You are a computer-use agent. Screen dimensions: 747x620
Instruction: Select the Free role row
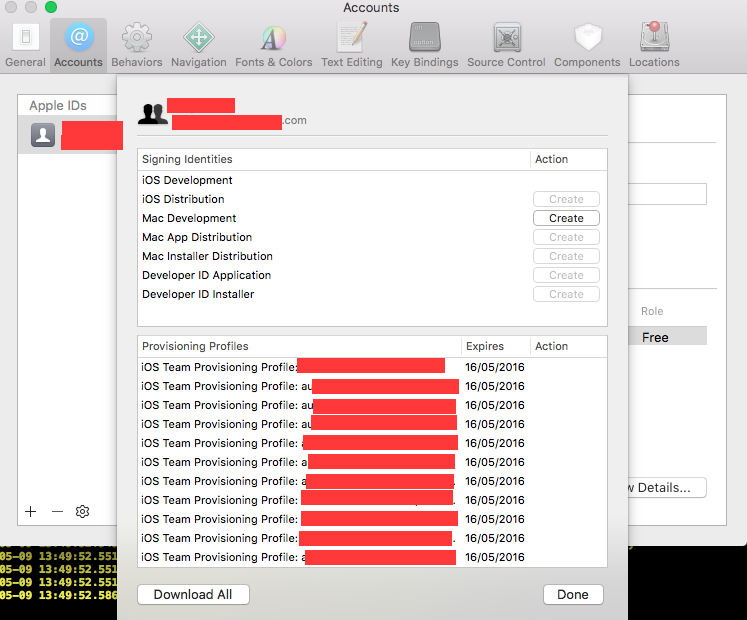click(x=667, y=337)
